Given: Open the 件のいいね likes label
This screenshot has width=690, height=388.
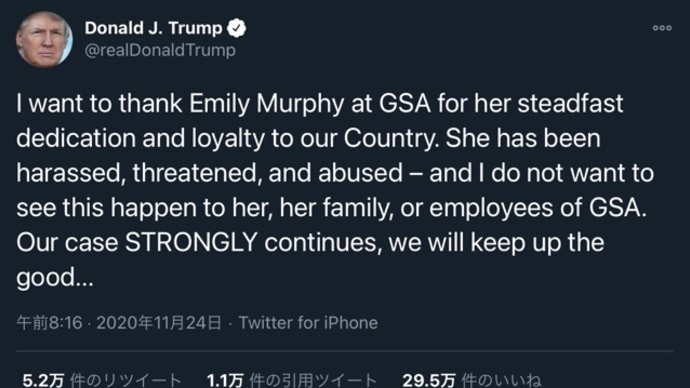Looking at the screenshot, I should pos(501,380).
